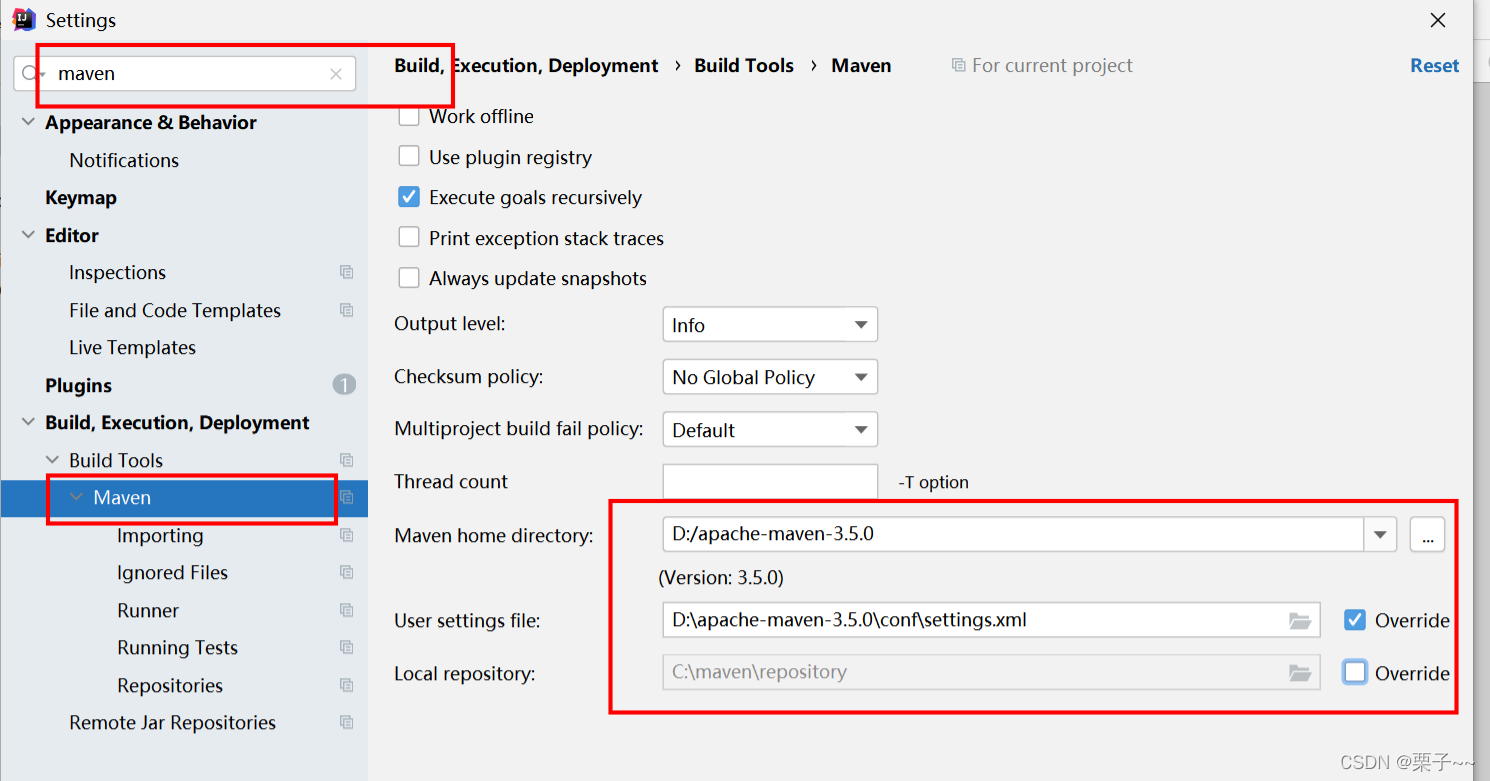Open Inspections settings page
The width and height of the screenshot is (1490, 781).
point(117,272)
